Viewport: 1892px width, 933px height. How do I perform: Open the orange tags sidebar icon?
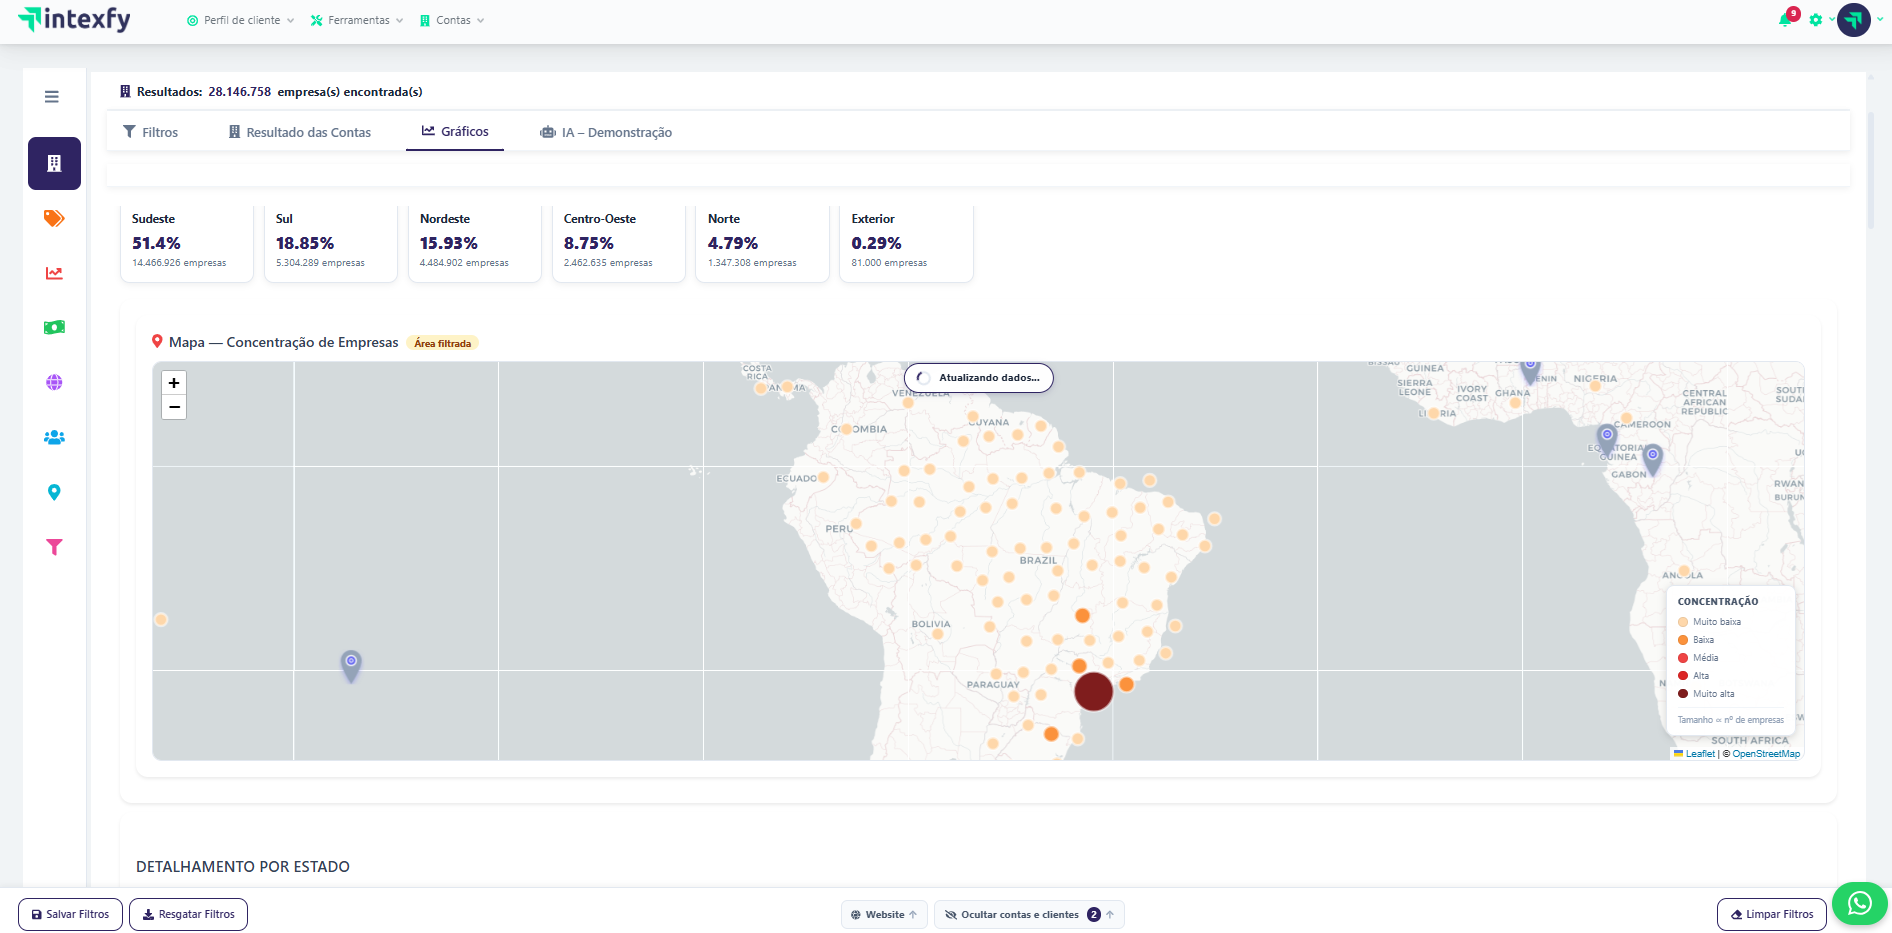54,218
